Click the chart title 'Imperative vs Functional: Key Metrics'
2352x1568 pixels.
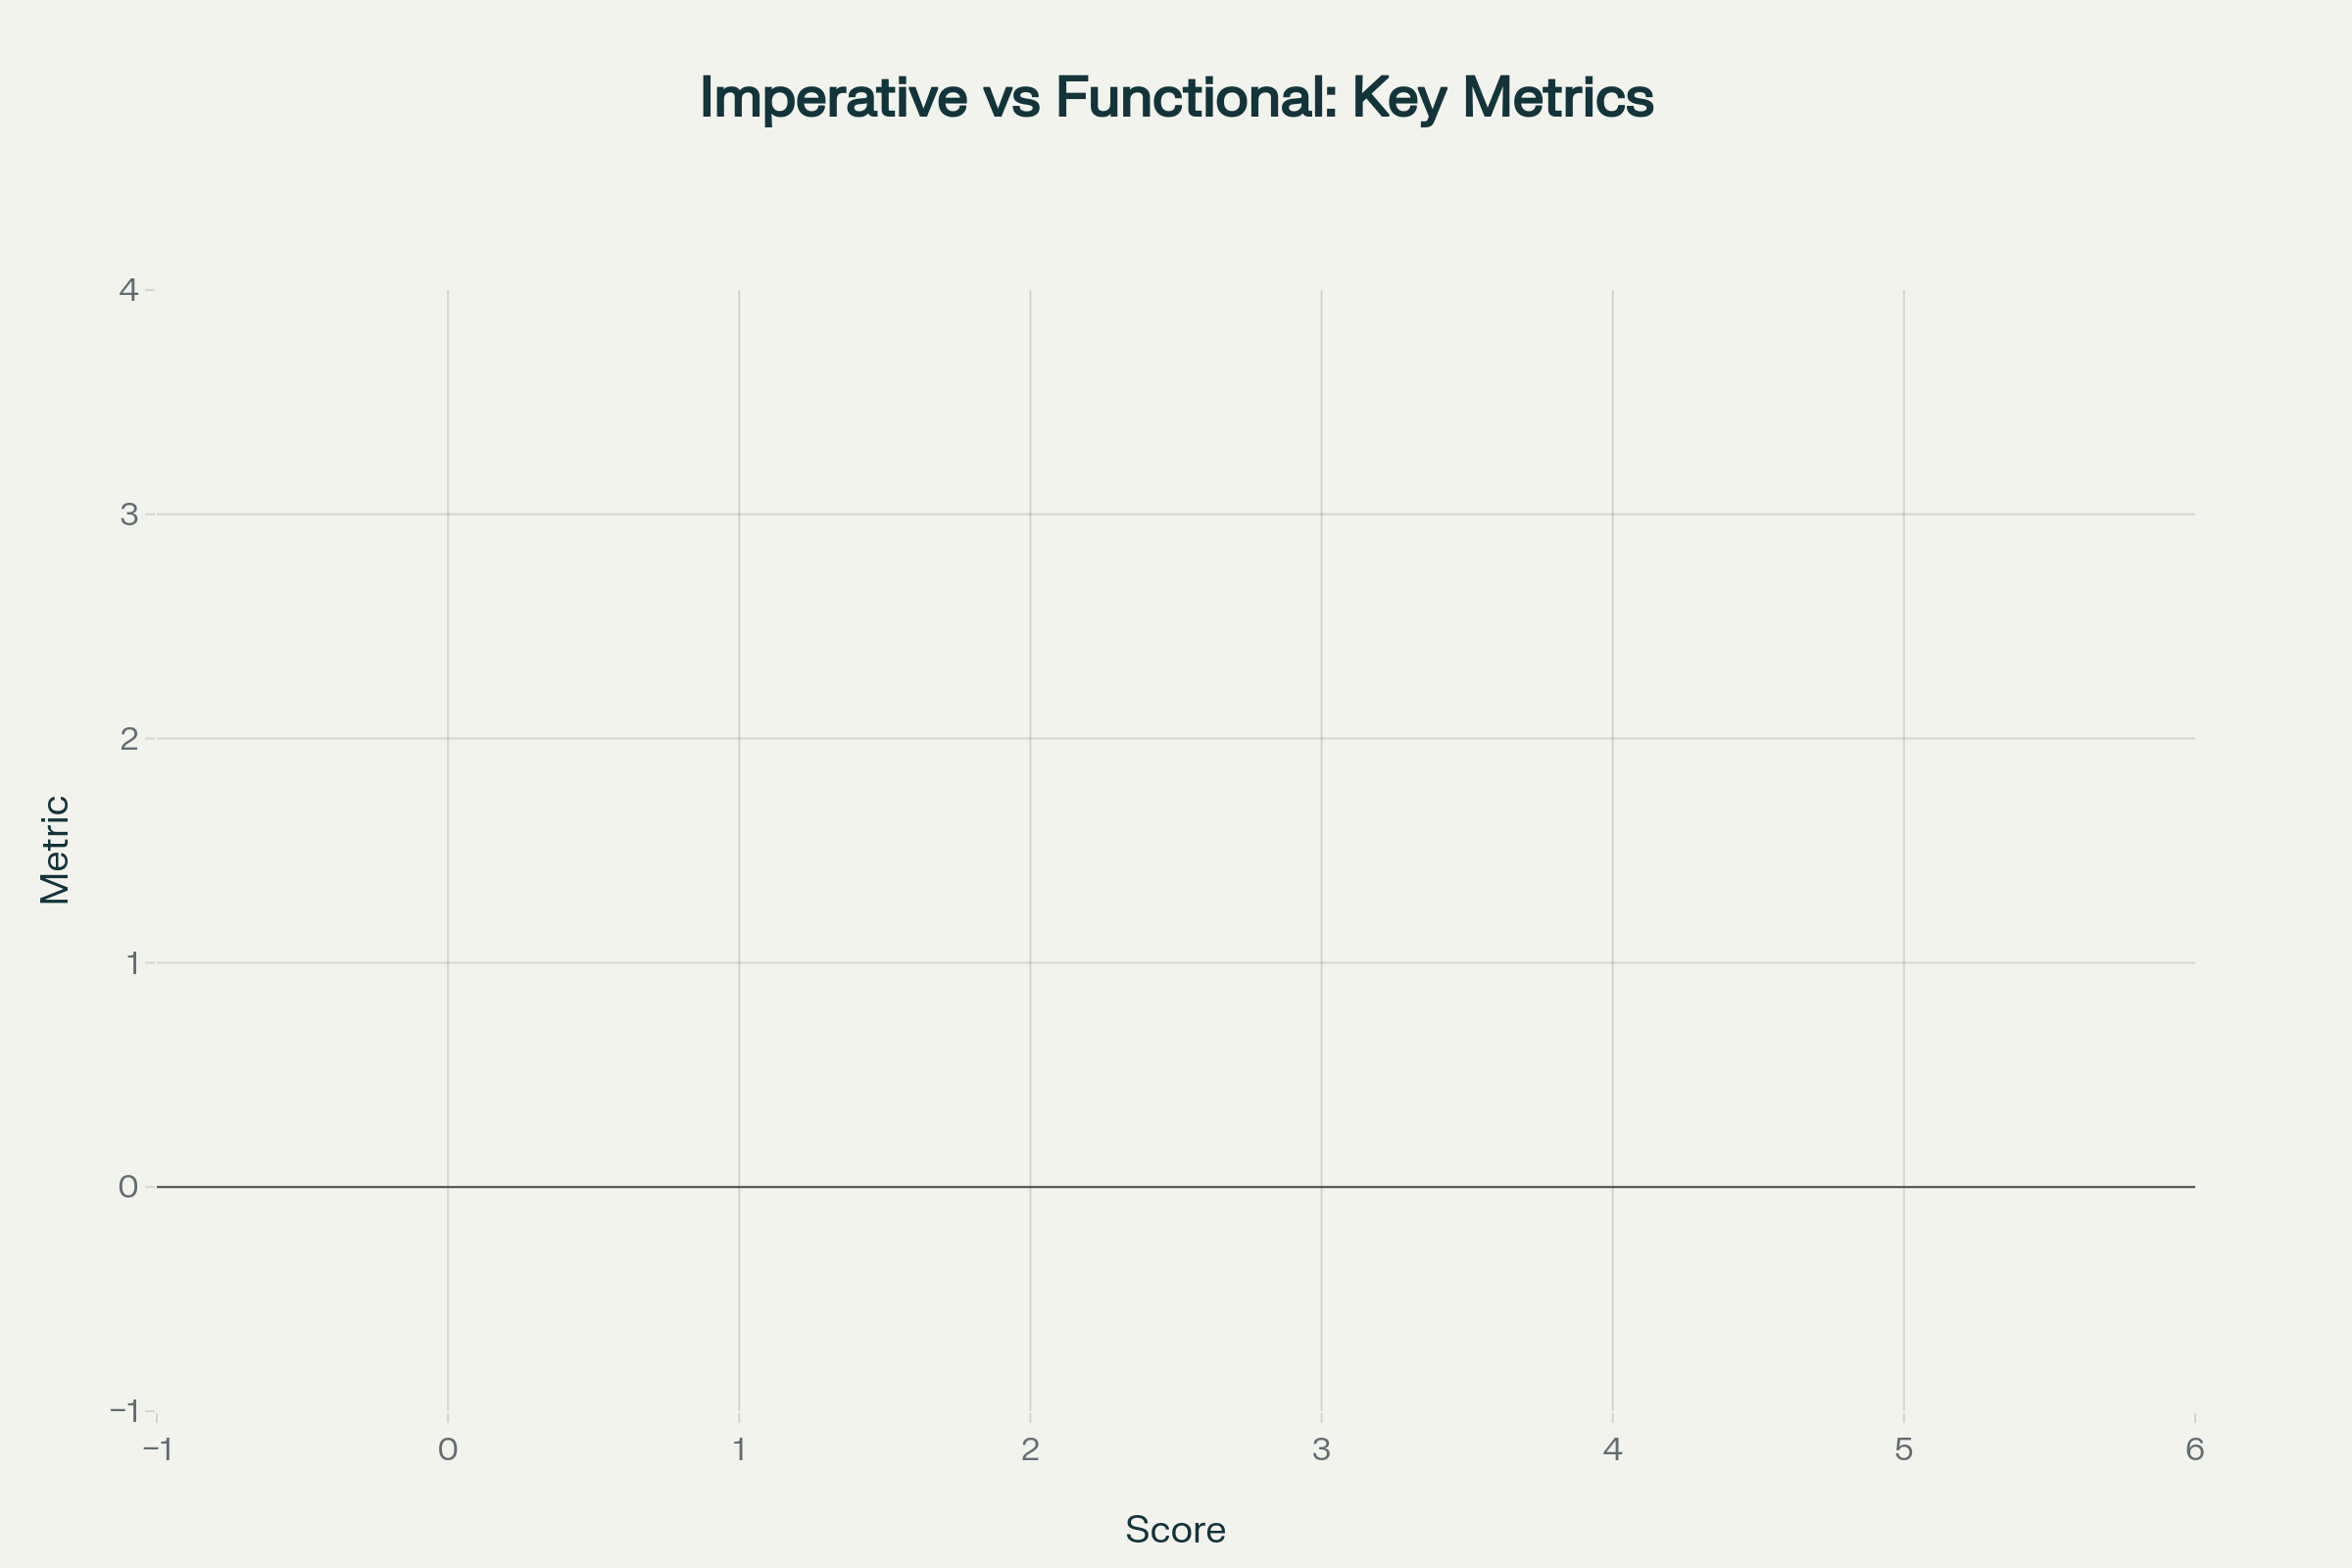click(1176, 99)
